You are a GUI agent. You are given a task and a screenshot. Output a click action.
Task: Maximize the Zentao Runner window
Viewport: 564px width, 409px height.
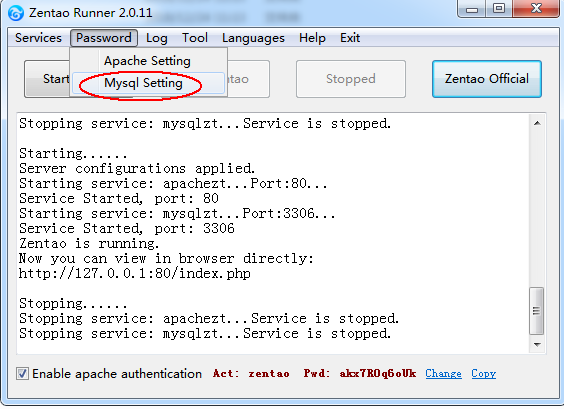[499, 9]
